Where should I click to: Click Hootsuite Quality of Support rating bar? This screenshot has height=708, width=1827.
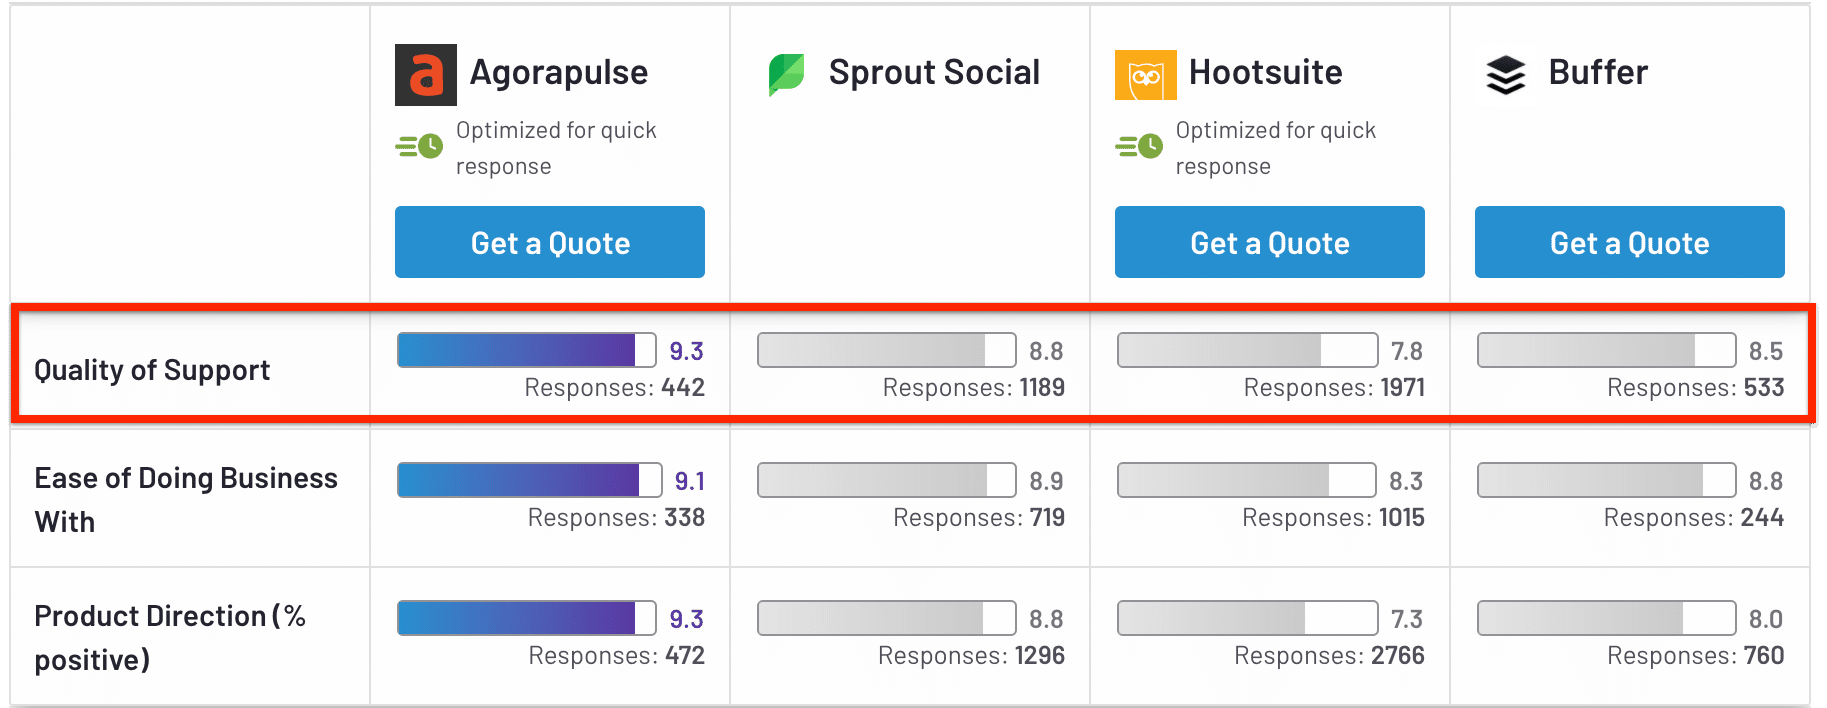[1246, 350]
